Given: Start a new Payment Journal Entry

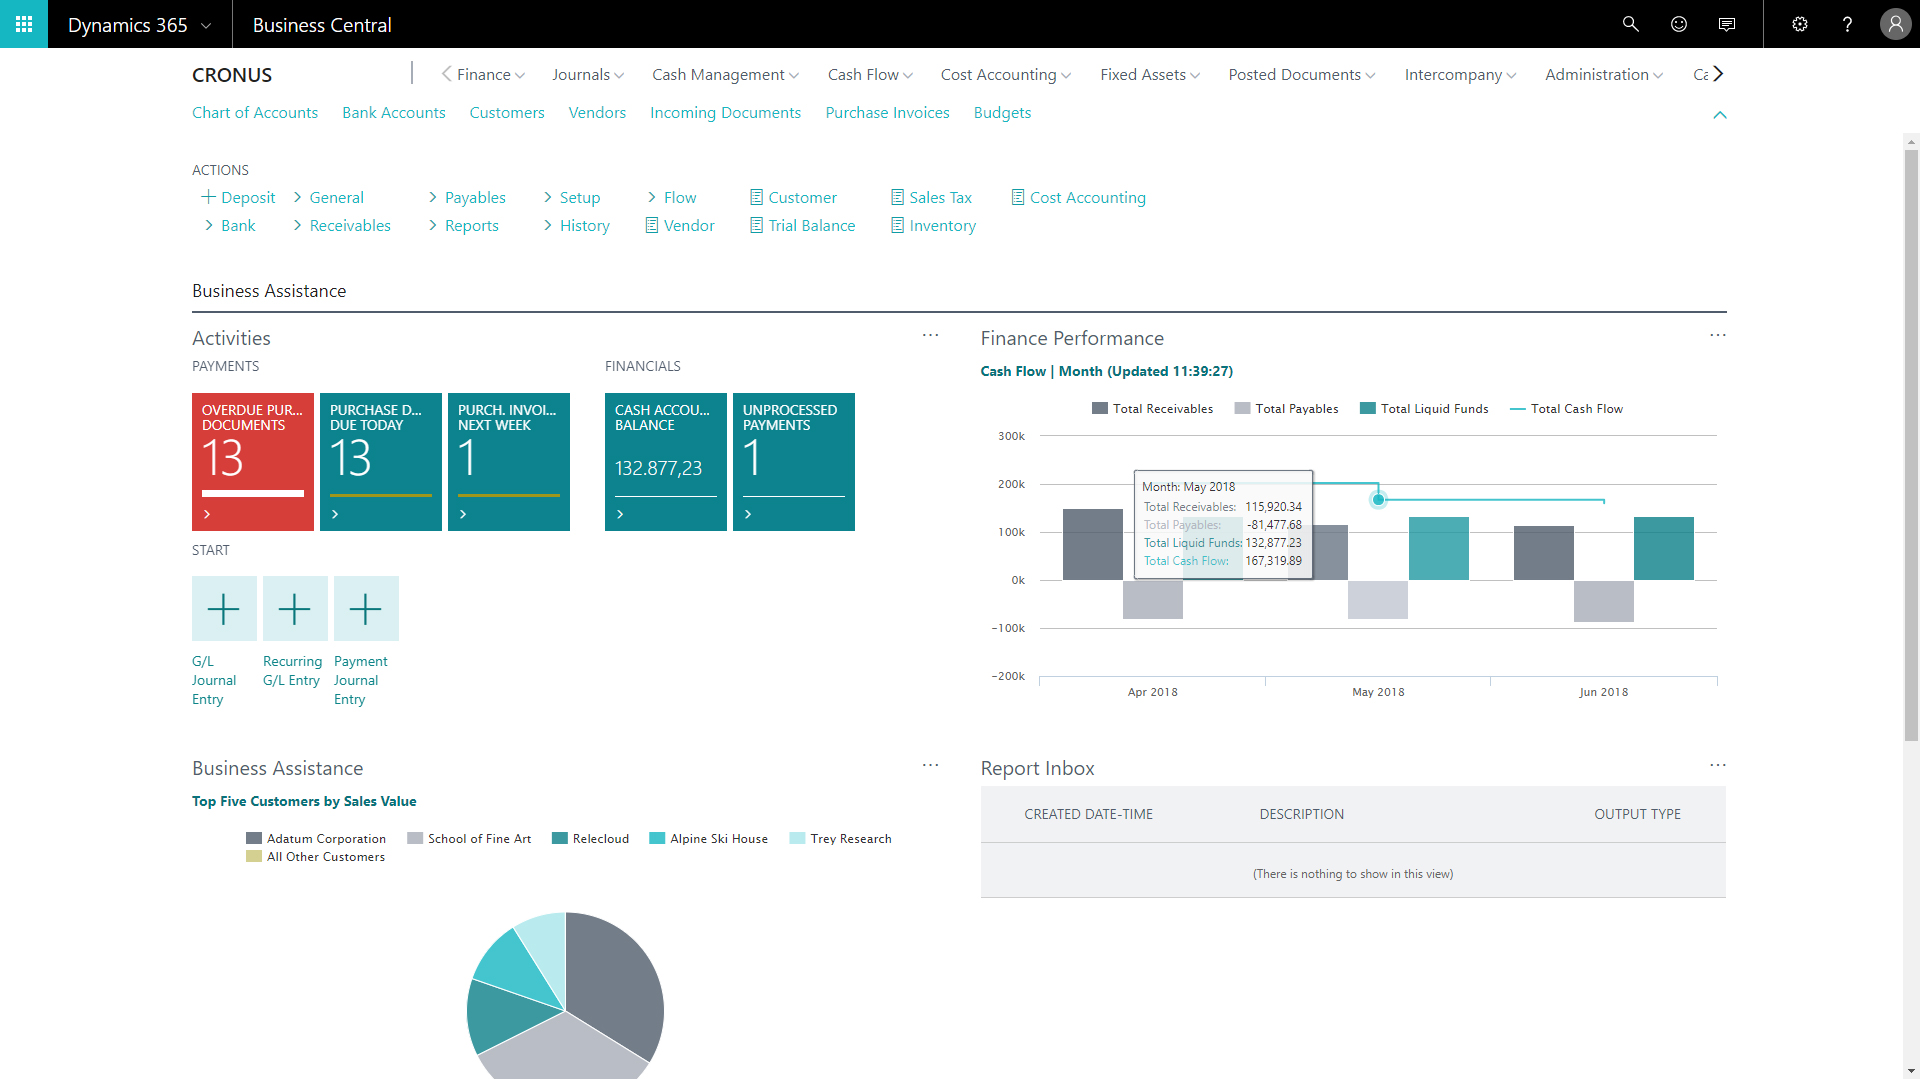Looking at the screenshot, I should (366, 608).
